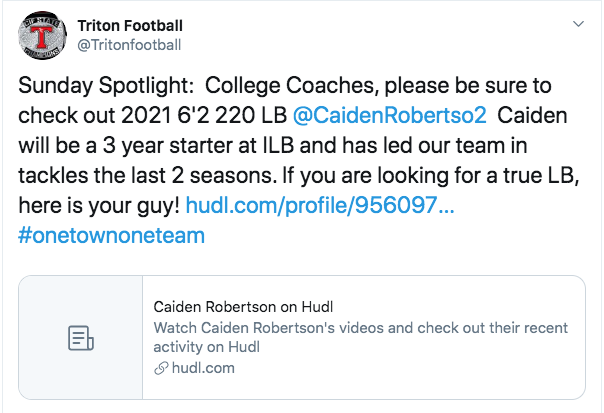Click hudl.com domain text in card
Screen dimensions: 604x413
pos(203,368)
